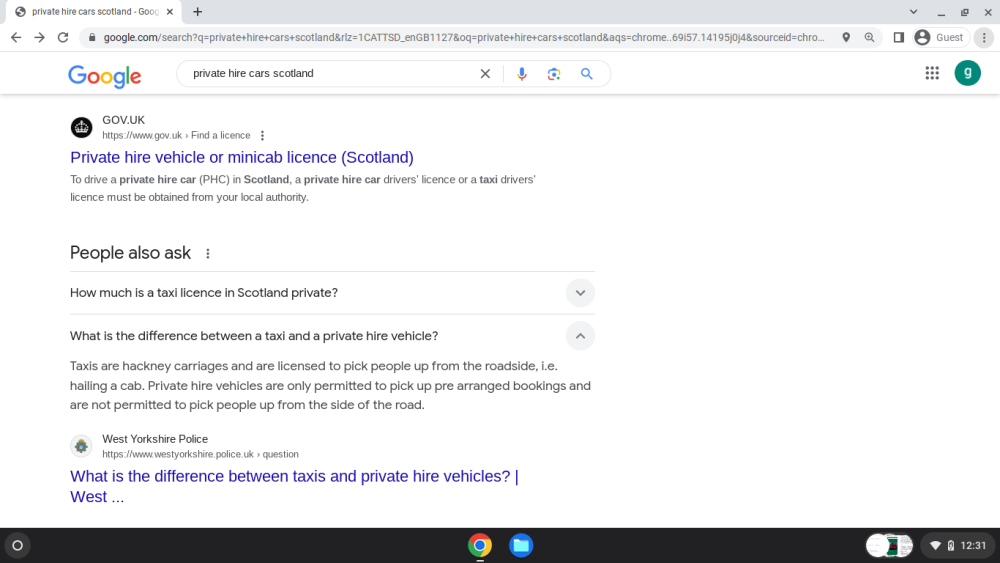Click the 'Taxis are hackney carriages' answer text
The width and height of the screenshot is (1000, 563).
(x=330, y=386)
